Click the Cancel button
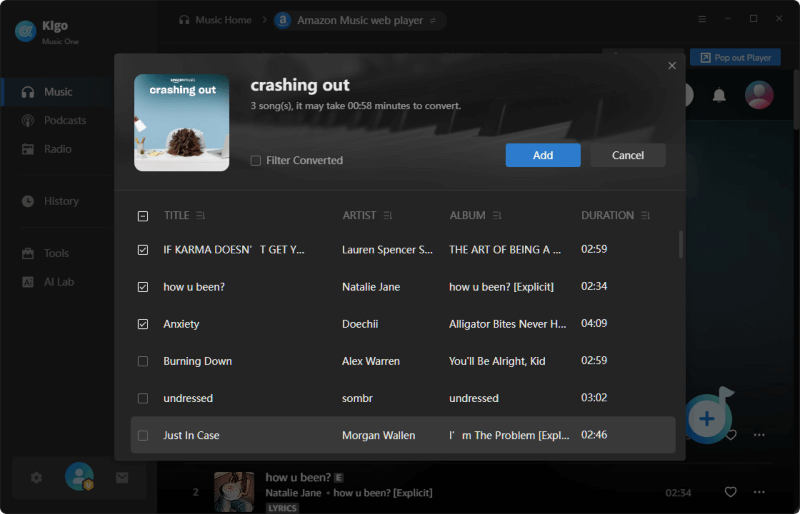Viewport: 800px width, 514px height. (x=628, y=155)
